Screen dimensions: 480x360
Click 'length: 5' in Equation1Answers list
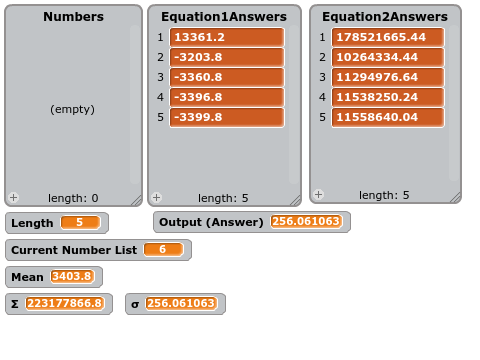pyautogui.click(x=223, y=198)
